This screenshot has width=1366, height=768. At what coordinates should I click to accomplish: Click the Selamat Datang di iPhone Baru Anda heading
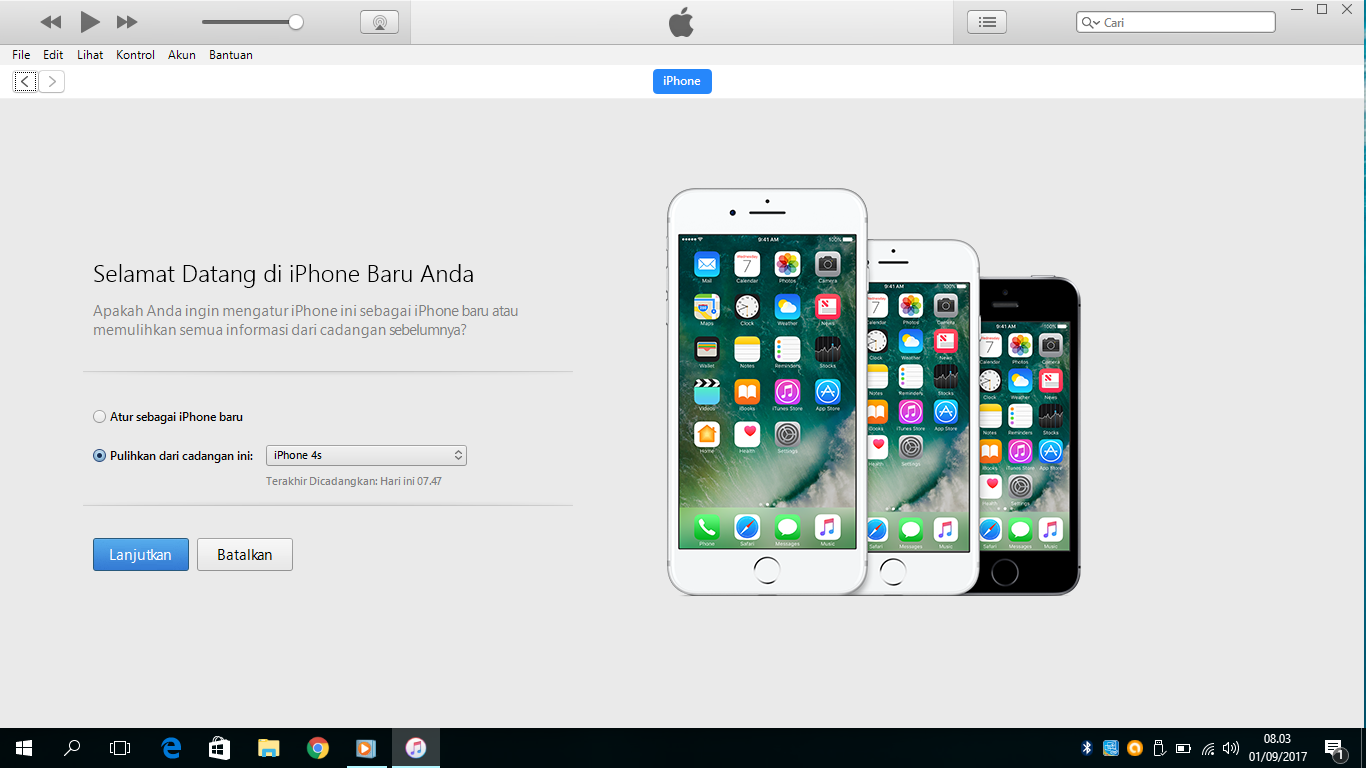coord(284,274)
